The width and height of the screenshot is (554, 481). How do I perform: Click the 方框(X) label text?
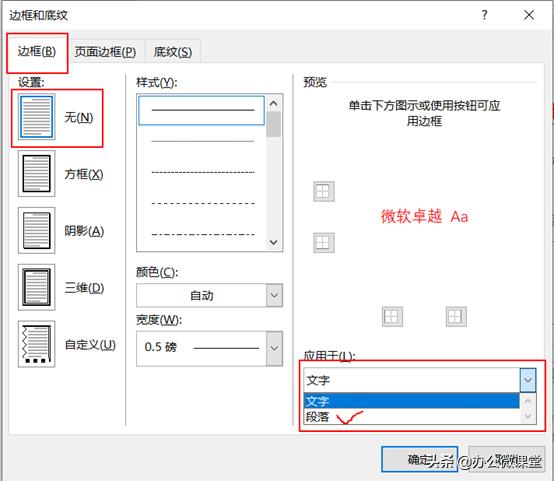click(84, 174)
